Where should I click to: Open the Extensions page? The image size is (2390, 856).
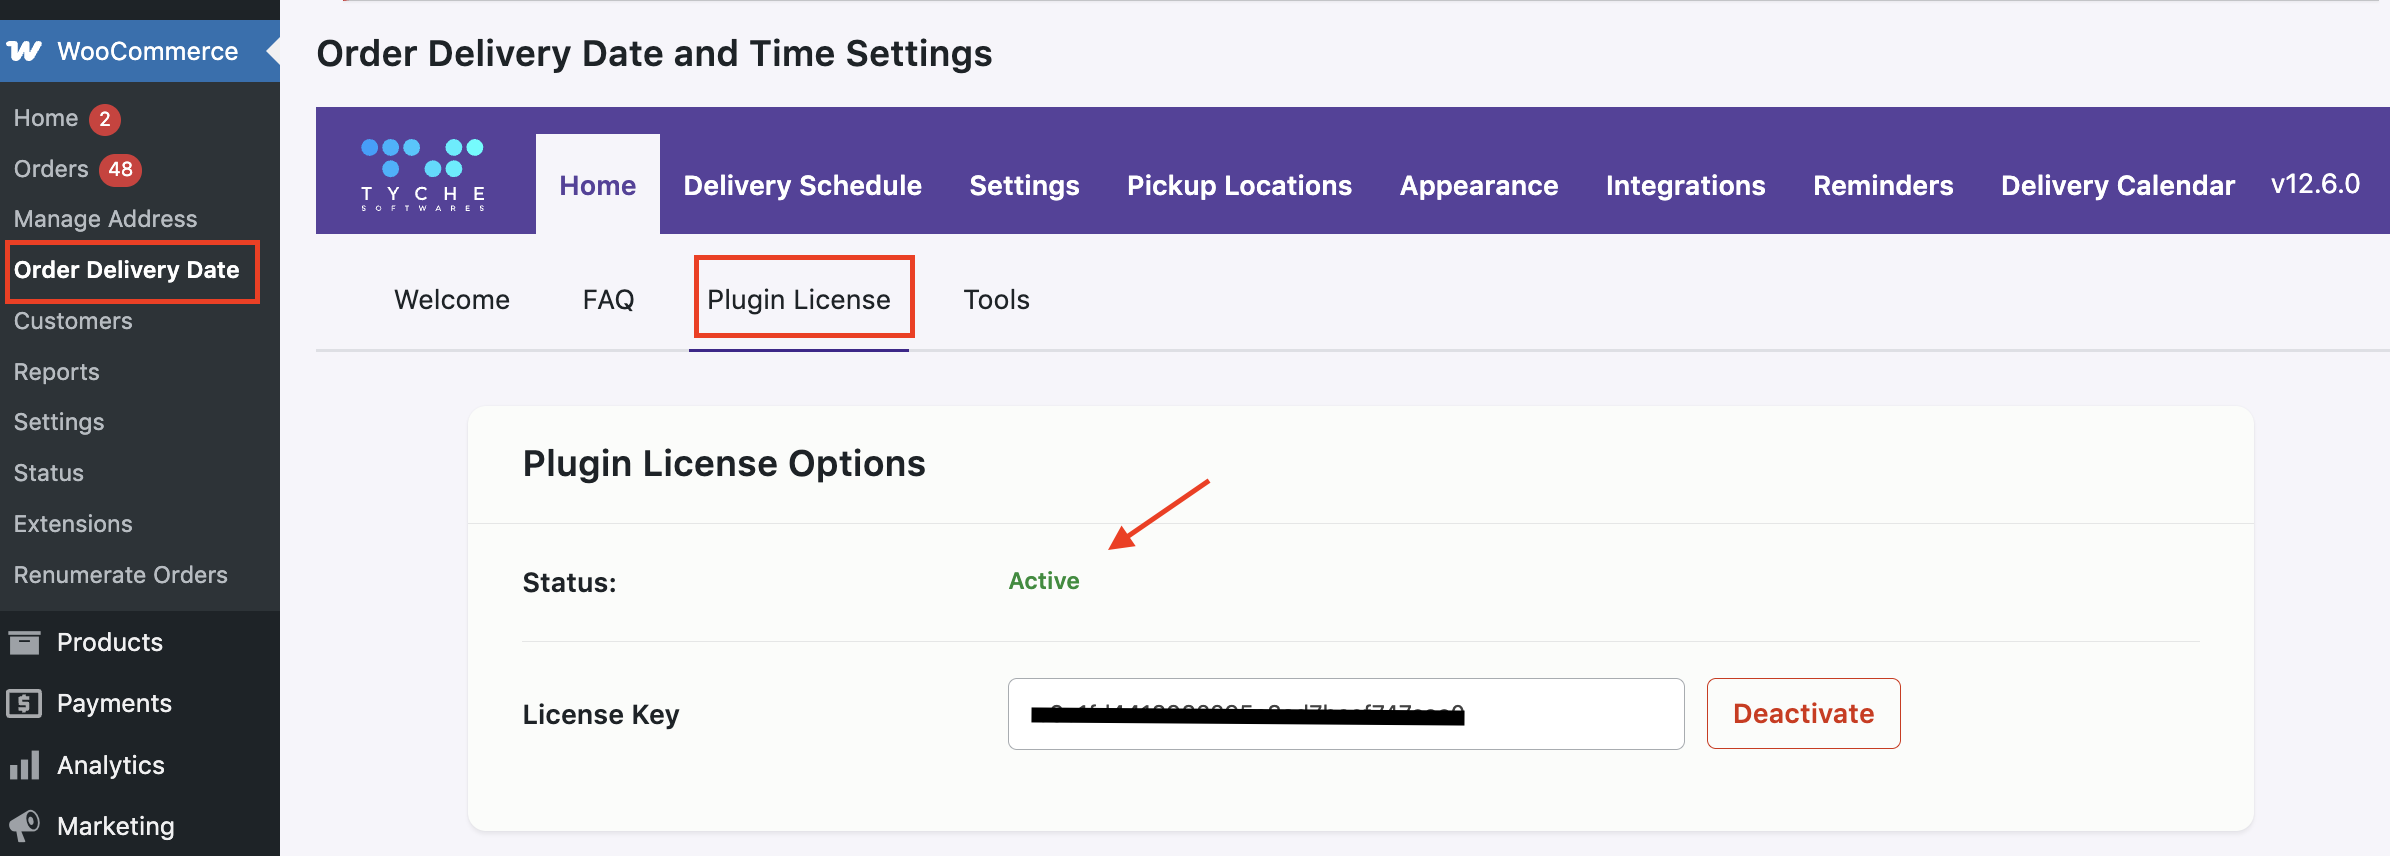(x=73, y=524)
